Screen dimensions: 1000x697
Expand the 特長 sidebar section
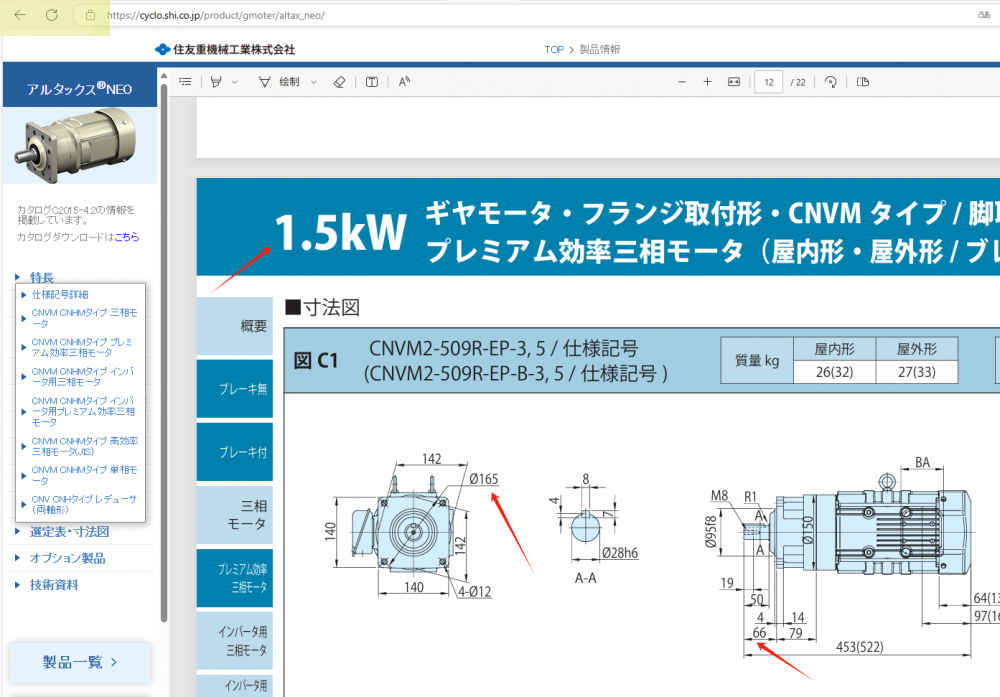[x=41, y=277]
